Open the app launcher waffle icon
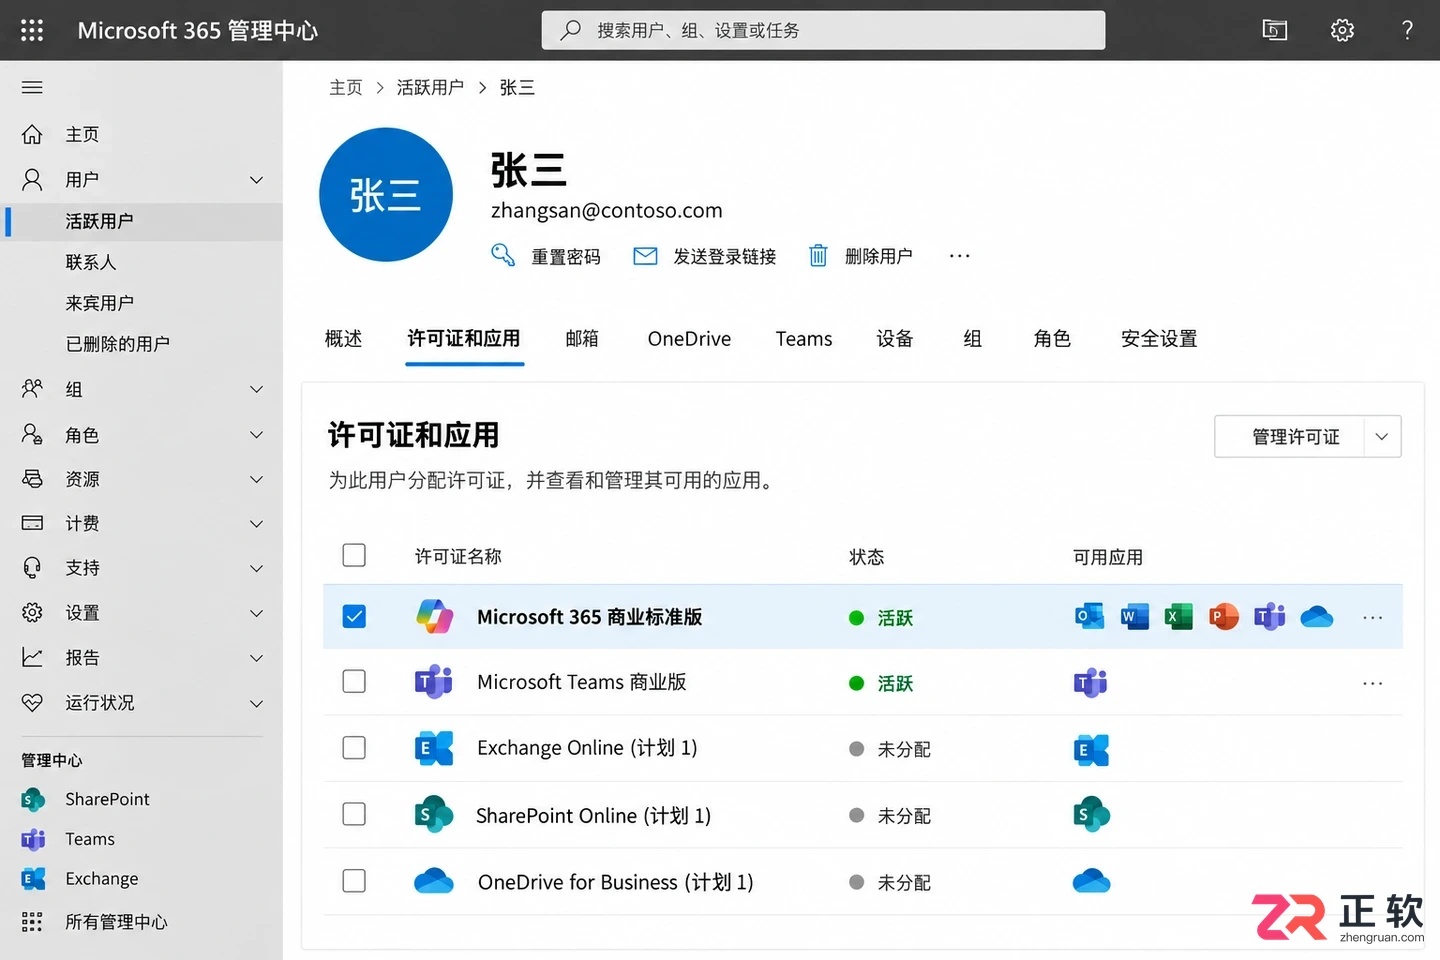Image resolution: width=1440 pixels, height=960 pixels. (x=32, y=30)
